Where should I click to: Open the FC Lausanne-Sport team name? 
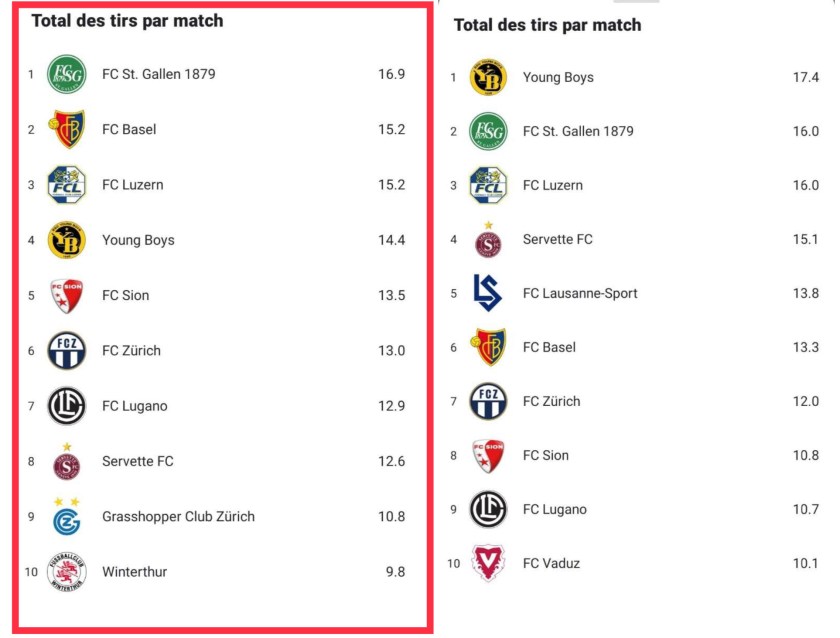point(580,293)
